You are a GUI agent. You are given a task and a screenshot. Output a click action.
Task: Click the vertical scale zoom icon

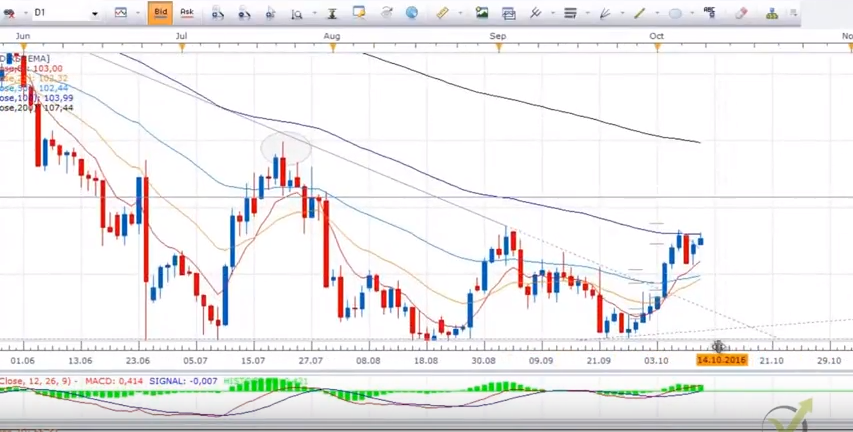tap(296, 13)
